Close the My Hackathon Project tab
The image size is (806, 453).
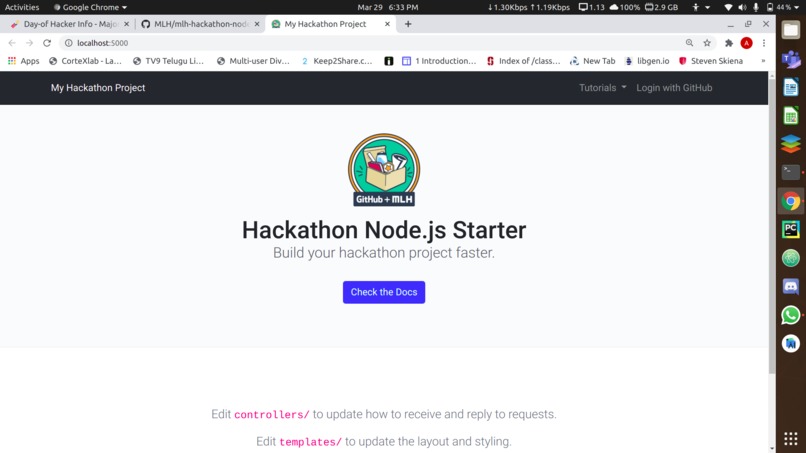coord(387,24)
